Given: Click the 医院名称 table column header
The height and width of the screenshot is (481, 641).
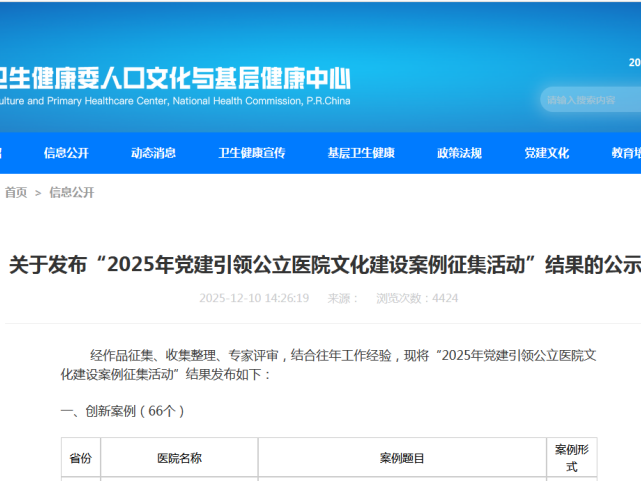Looking at the screenshot, I should click(179, 458).
